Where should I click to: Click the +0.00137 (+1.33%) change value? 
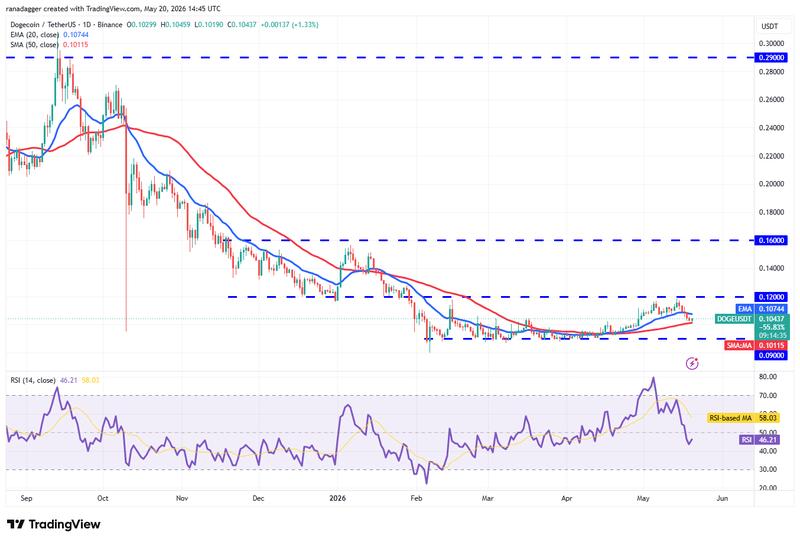(289, 24)
